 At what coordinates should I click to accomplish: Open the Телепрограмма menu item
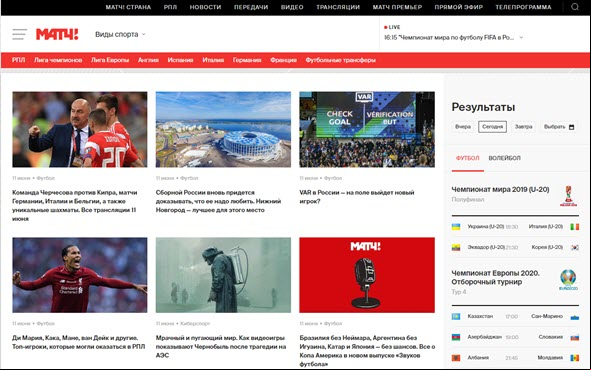pyautogui.click(x=523, y=7)
